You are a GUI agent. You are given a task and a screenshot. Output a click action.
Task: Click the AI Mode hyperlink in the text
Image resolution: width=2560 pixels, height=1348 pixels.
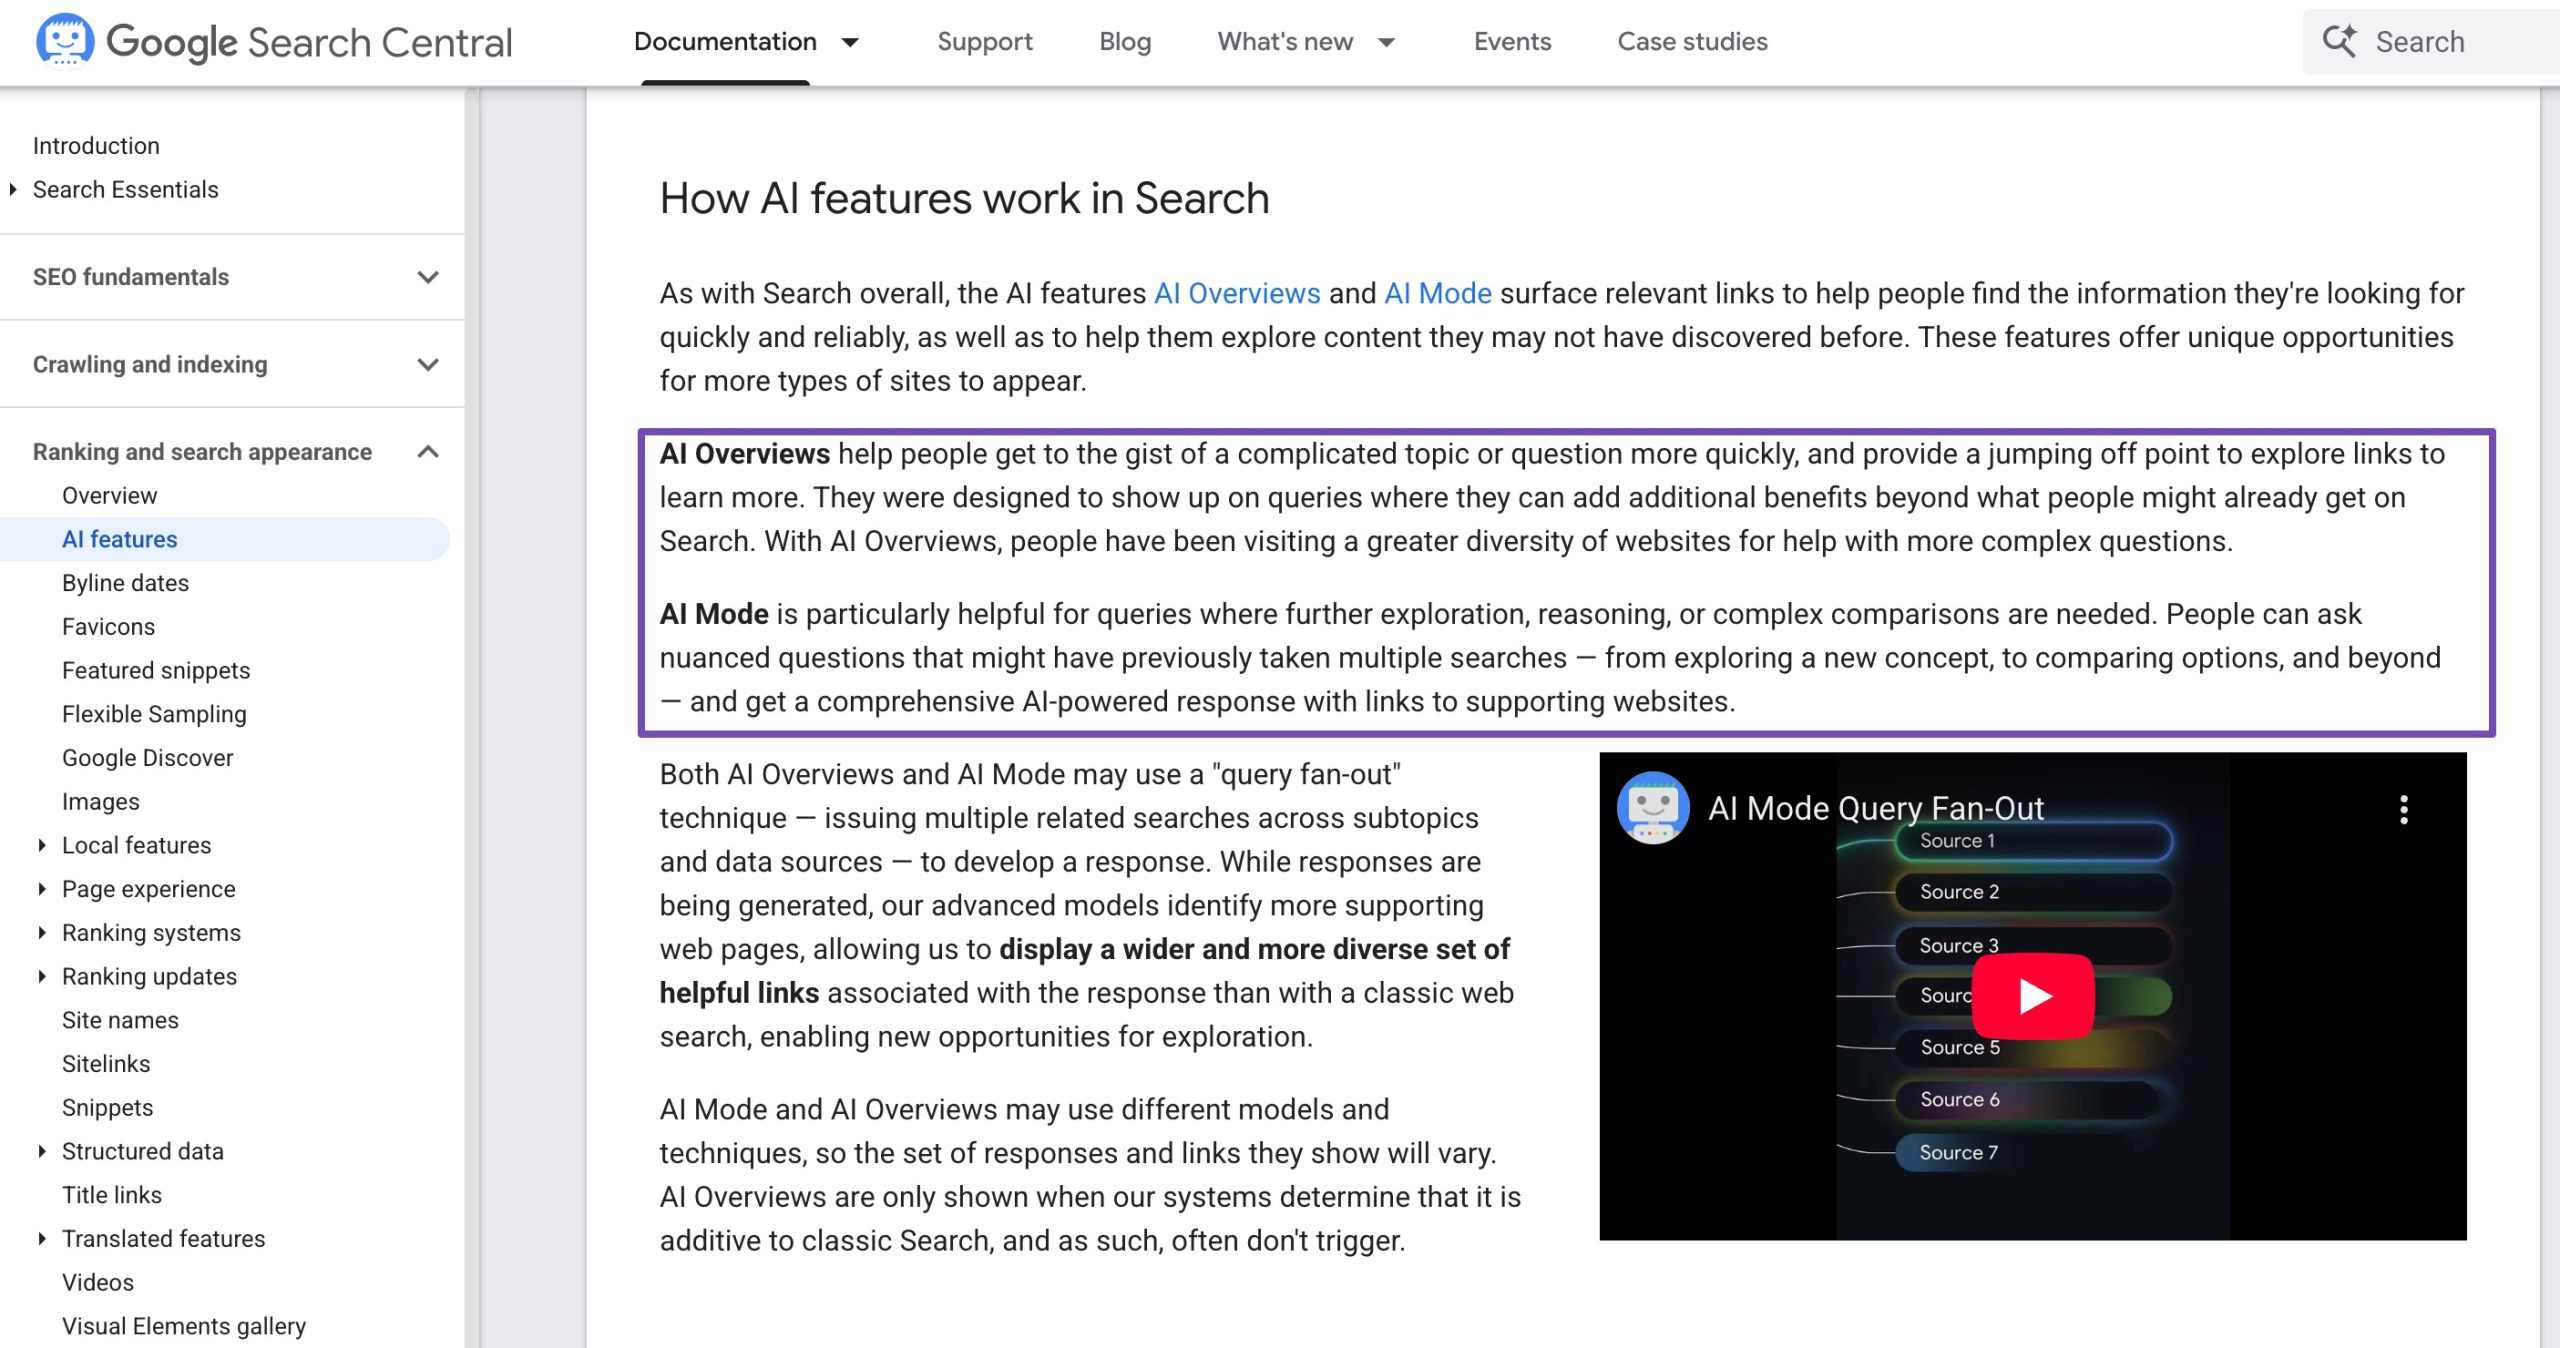[1437, 293]
